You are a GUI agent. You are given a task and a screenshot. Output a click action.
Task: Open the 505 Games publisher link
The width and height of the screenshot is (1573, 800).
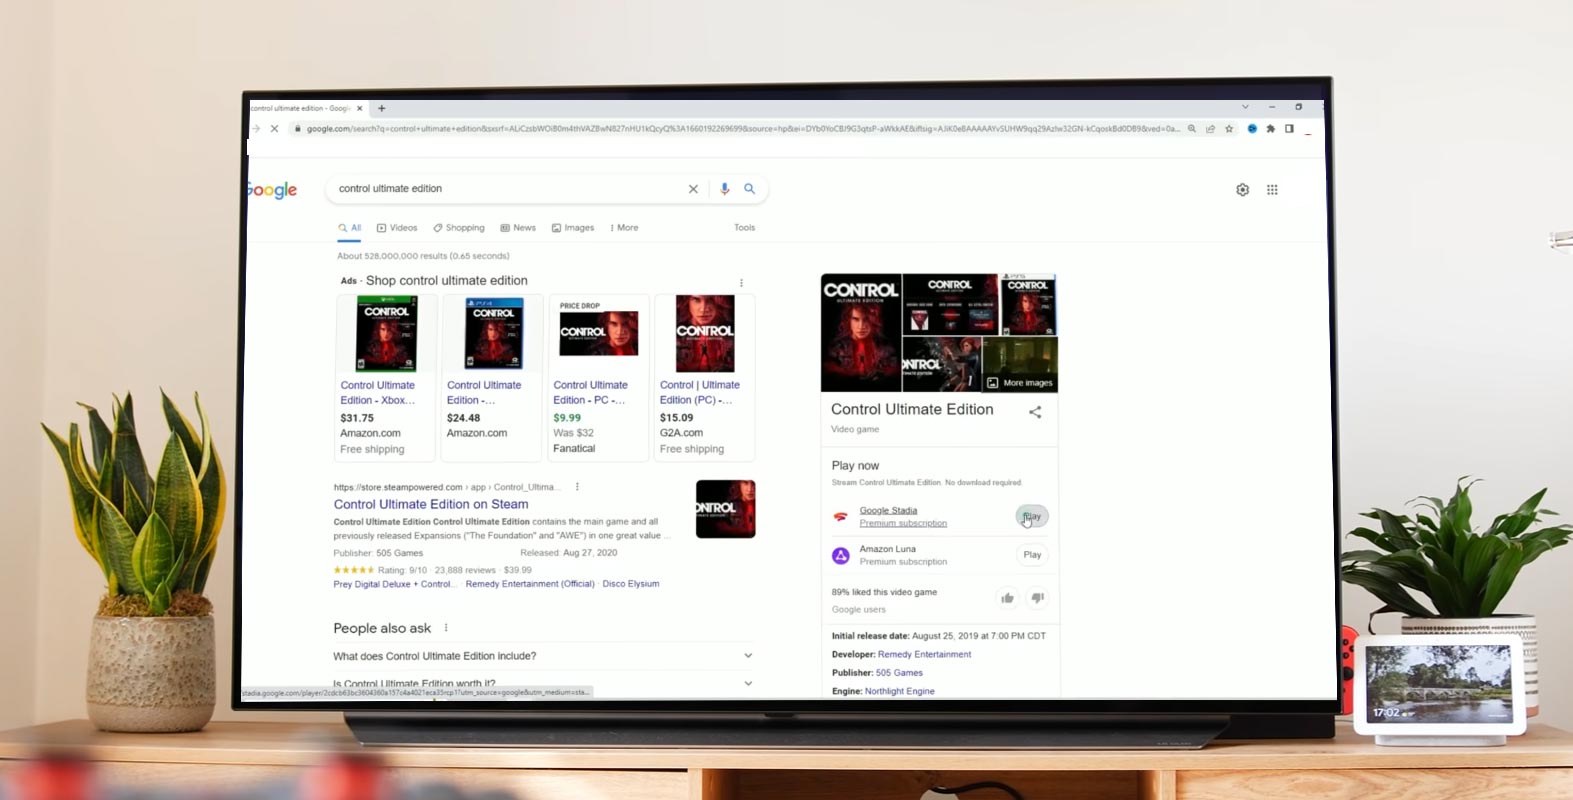click(x=899, y=673)
